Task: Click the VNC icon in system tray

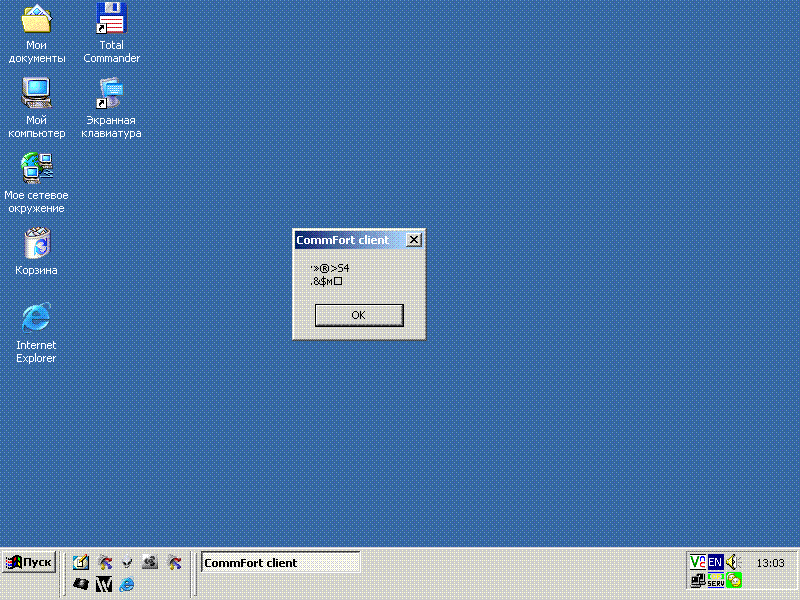Action: click(x=697, y=562)
